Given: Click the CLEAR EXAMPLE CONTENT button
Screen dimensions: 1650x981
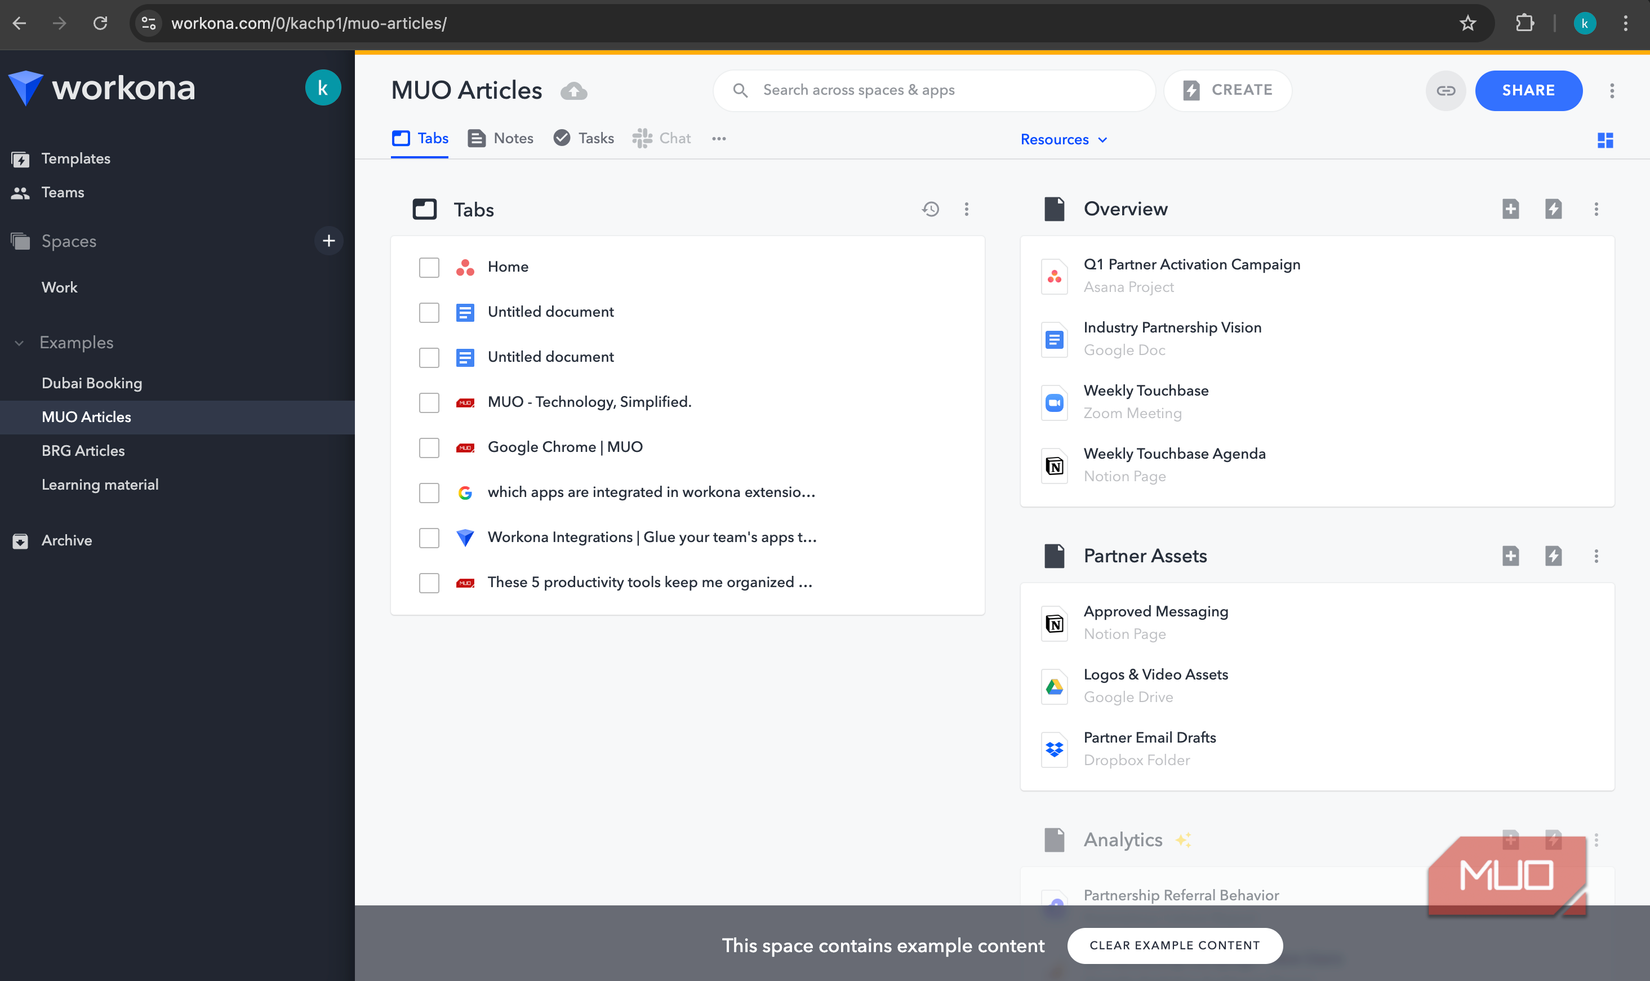Looking at the screenshot, I should pyautogui.click(x=1174, y=945).
